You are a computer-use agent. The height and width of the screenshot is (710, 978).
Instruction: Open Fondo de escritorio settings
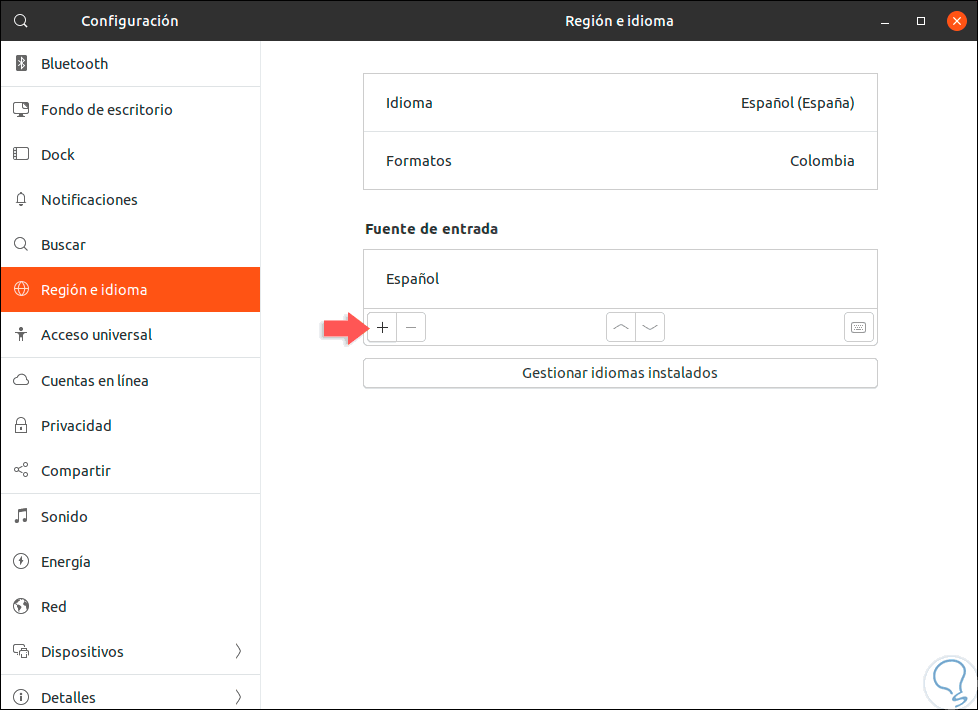pos(106,110)
